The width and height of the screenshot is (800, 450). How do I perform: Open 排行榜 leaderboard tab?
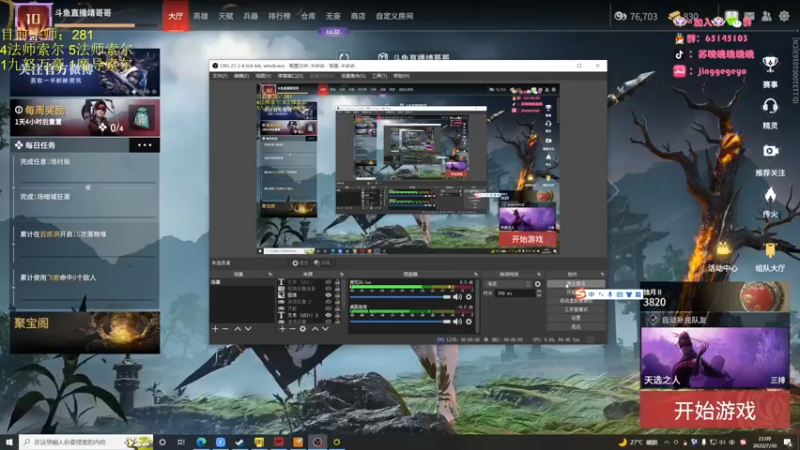pos(280,16)
